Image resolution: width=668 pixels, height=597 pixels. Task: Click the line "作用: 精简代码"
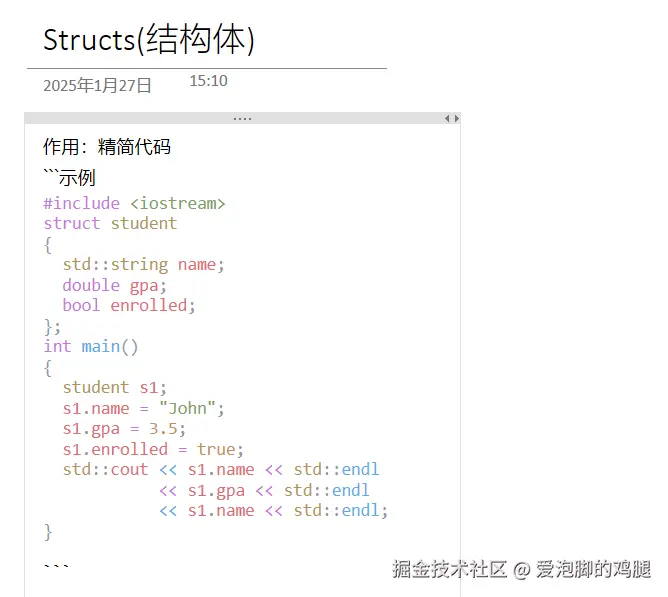pos(107,147)
